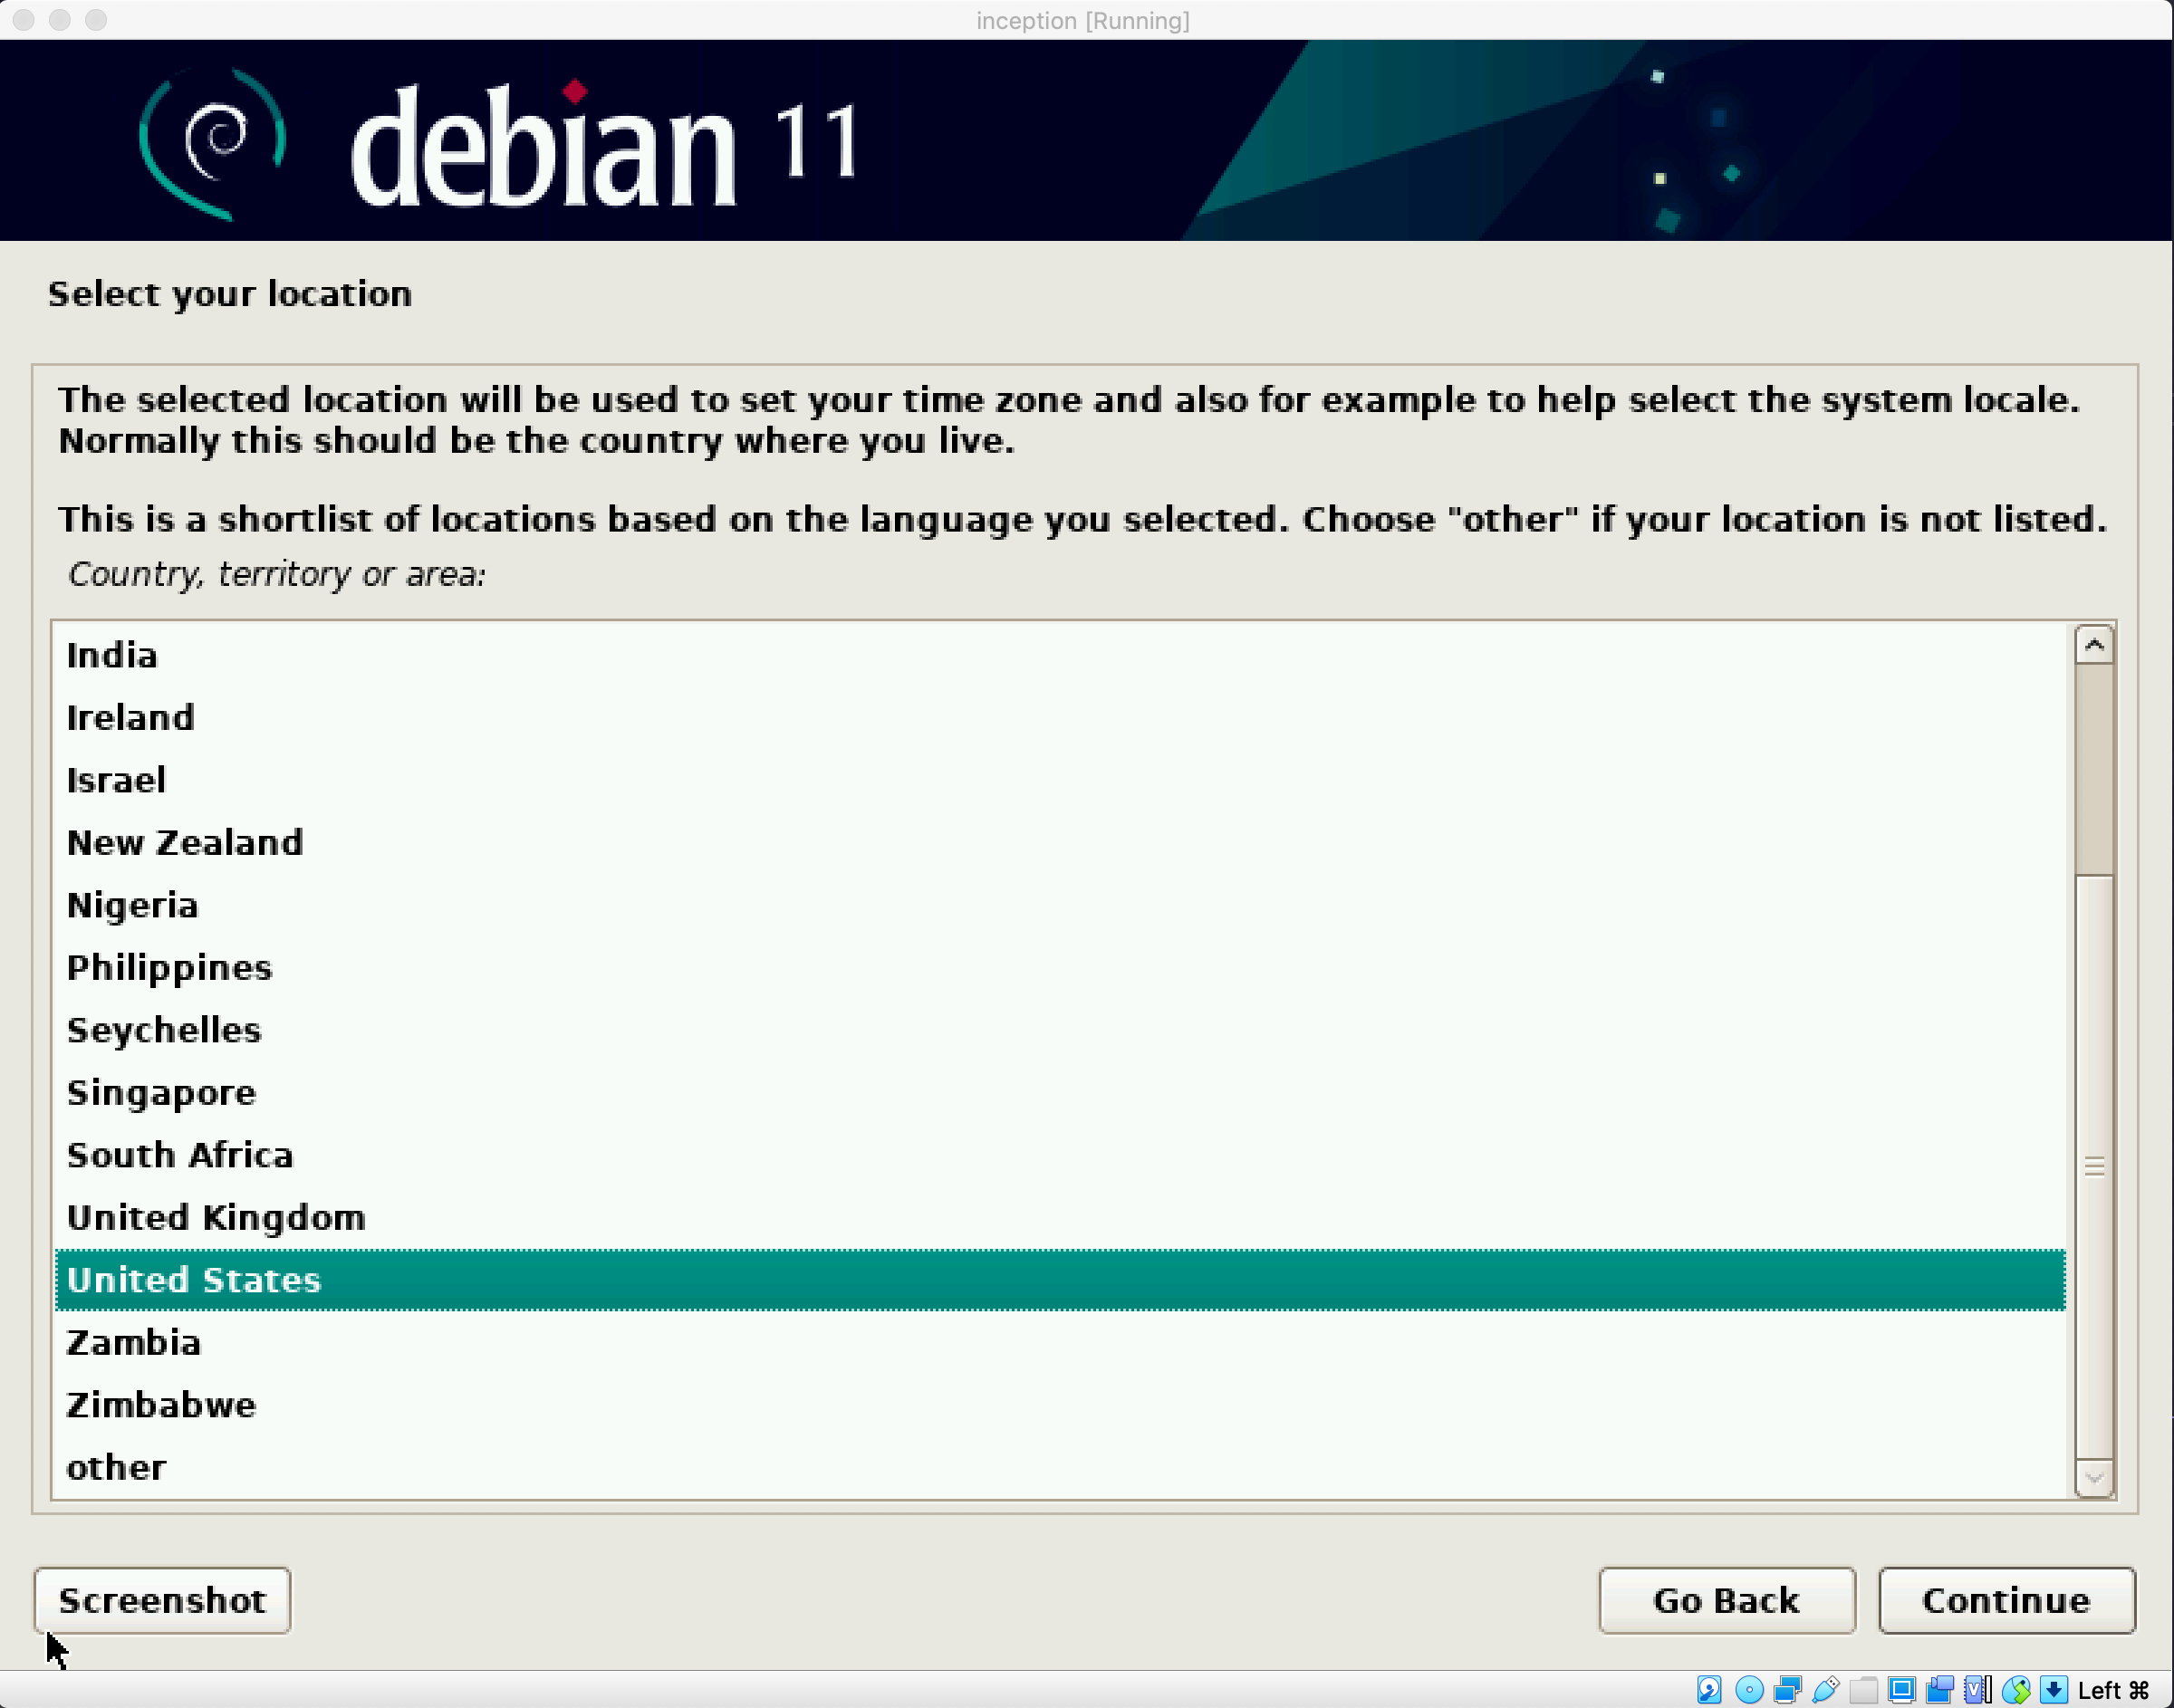2174x1708 pixels.
Task: Select United Kingdom in the location list
Action: click(215, 1218)
